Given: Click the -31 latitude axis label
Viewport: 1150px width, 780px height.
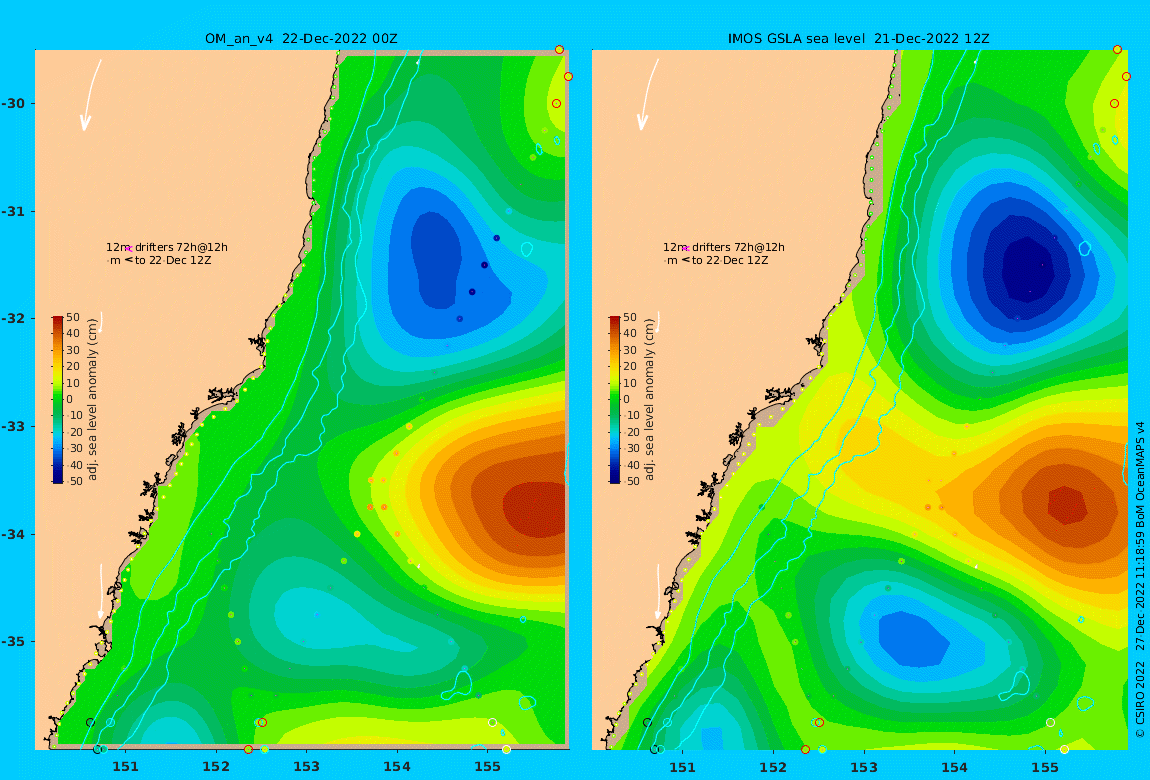Looking at the screenshot, I should point(13,212).
